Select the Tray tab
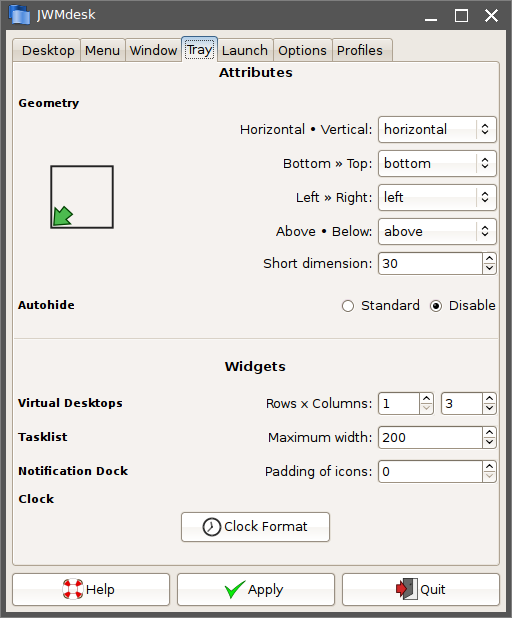This screenshot has width=512, height=618. point(199,50)
